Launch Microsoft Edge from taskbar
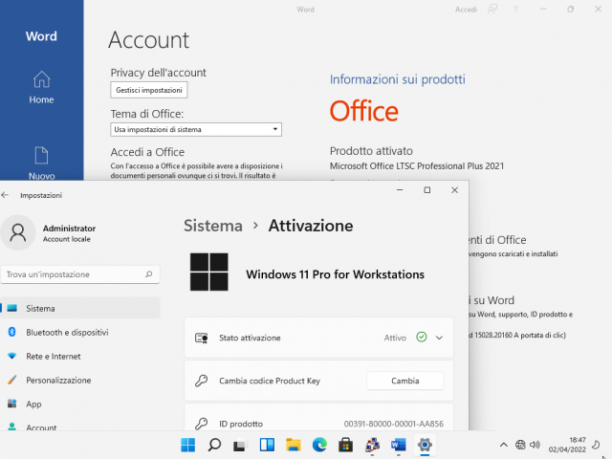612x459 pixels. [320, 445]
